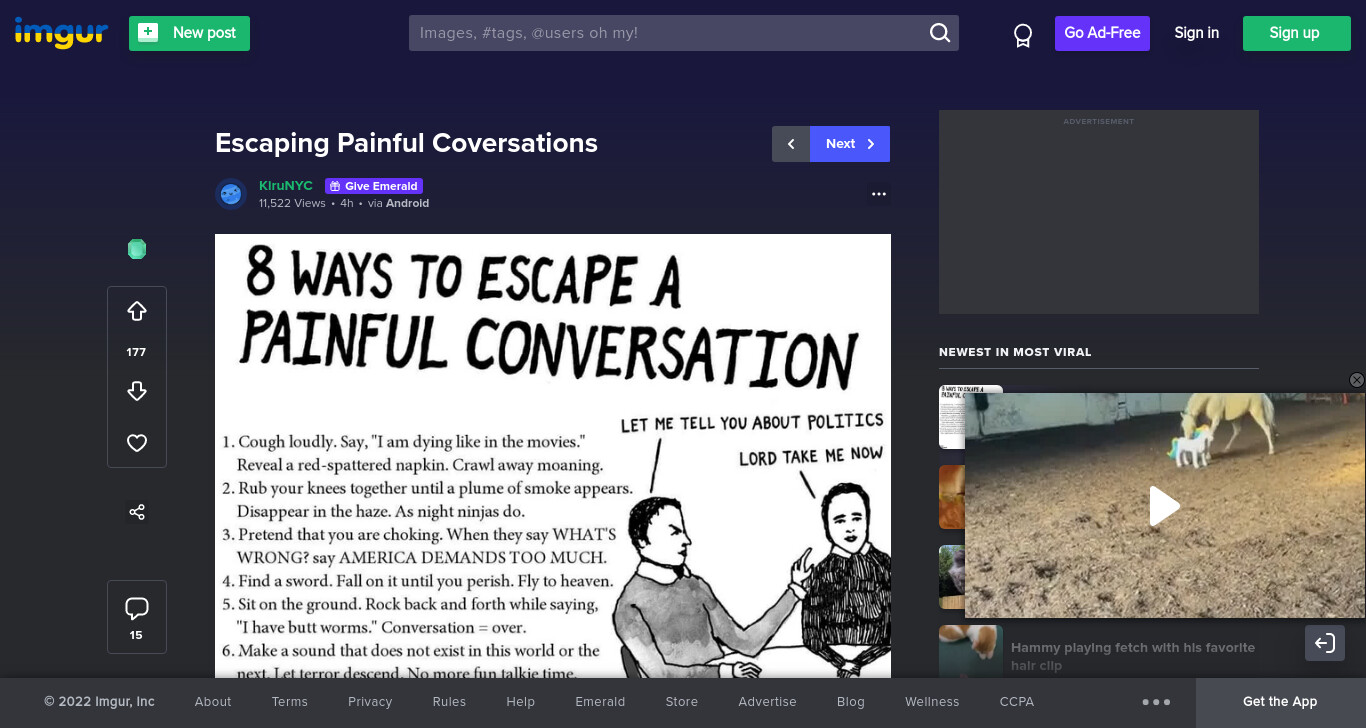This screenshot has height=728, width=1366.
Task: Click Get the App button
Action: tap(1280, 702)
